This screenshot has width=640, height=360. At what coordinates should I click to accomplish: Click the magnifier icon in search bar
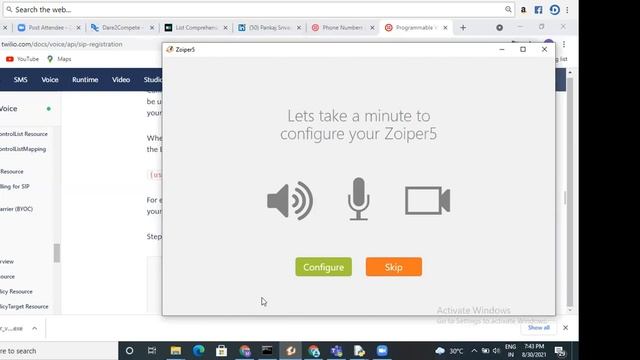tap(508, 9)
